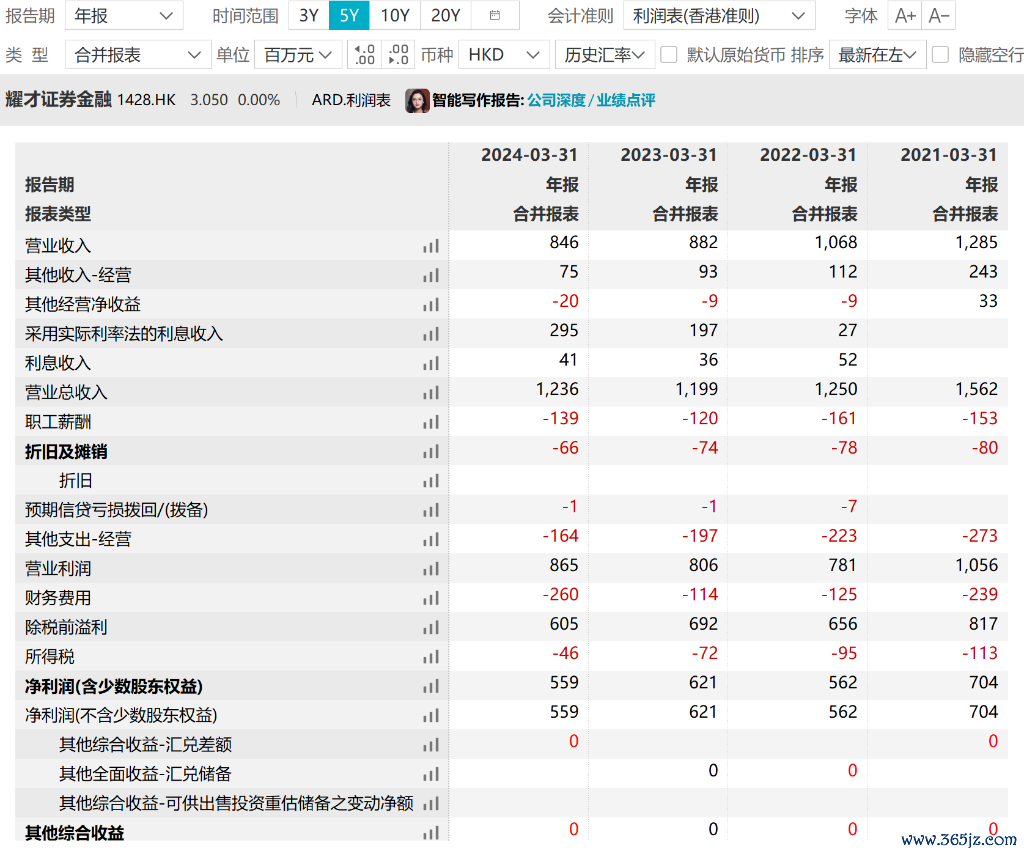Screen dimensions: 1024x855
Task: Open chart icon for 除税前溢利 row
Action: coord(430,628)
